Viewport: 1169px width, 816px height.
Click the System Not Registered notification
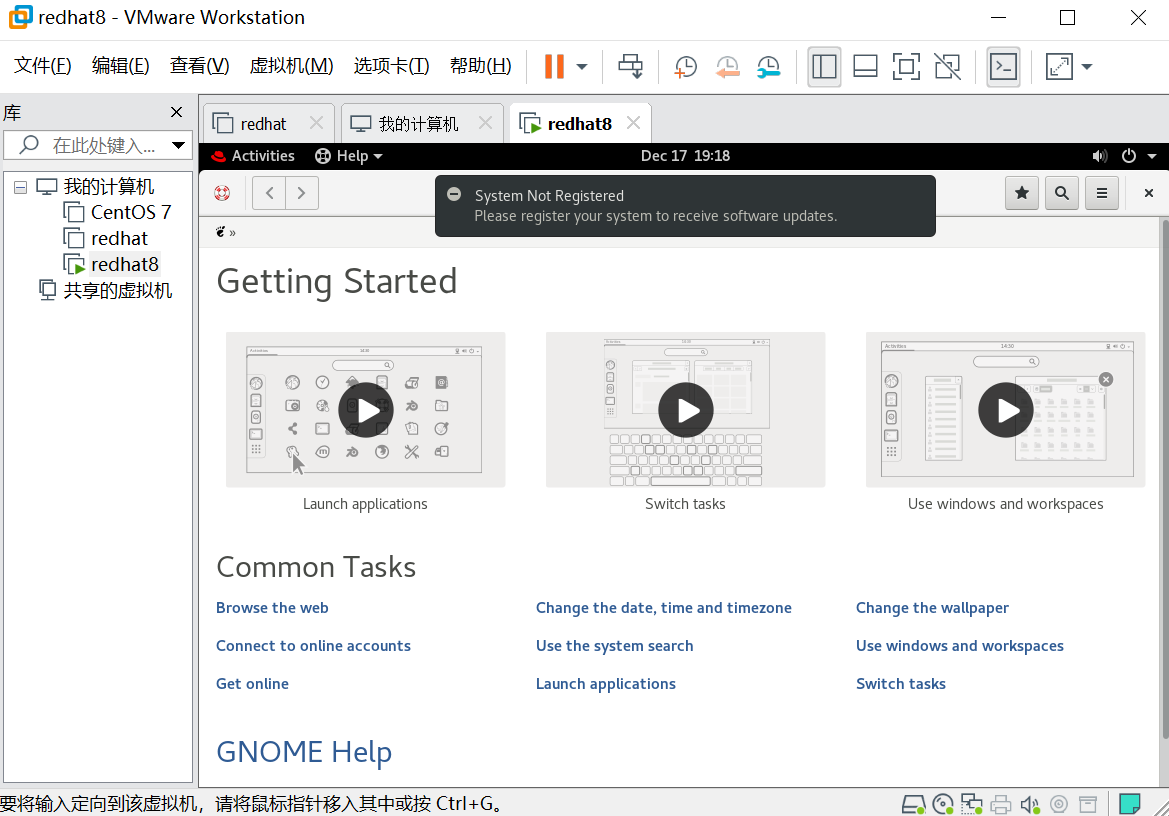pos(685,206)
